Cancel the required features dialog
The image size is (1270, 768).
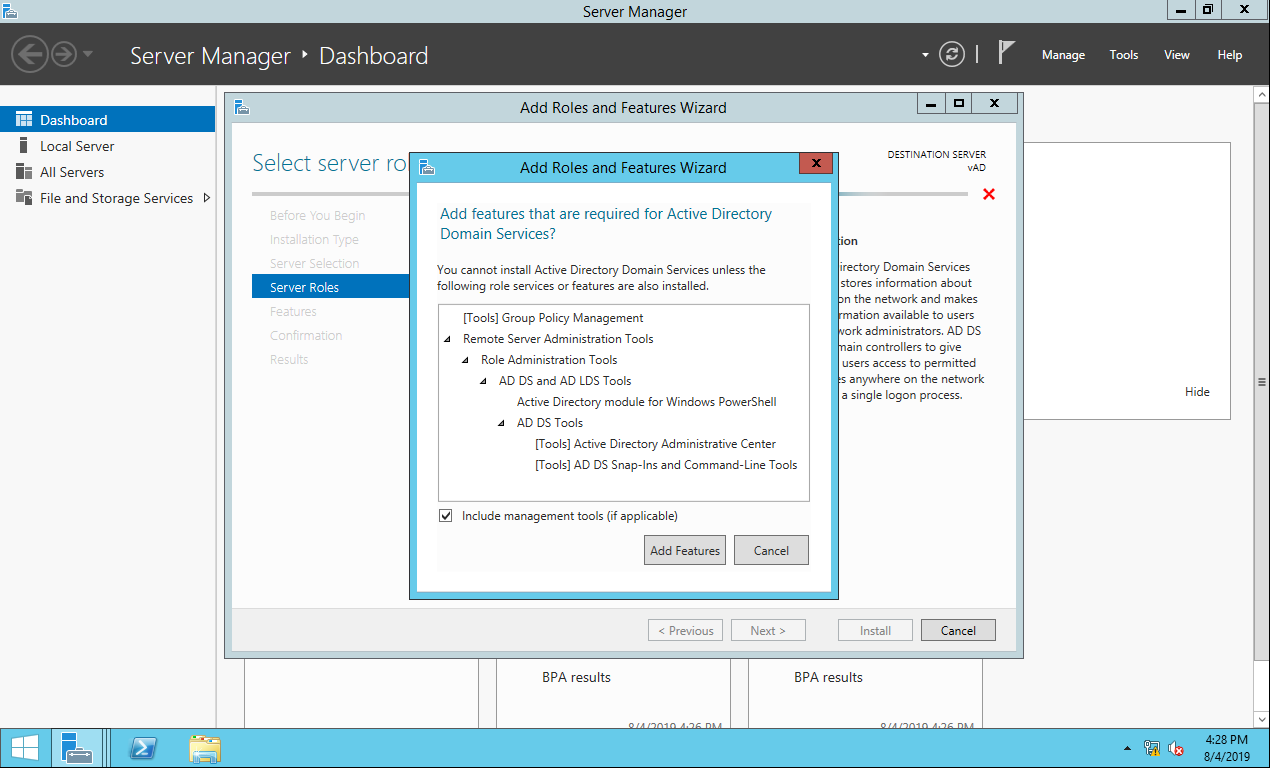771,550
